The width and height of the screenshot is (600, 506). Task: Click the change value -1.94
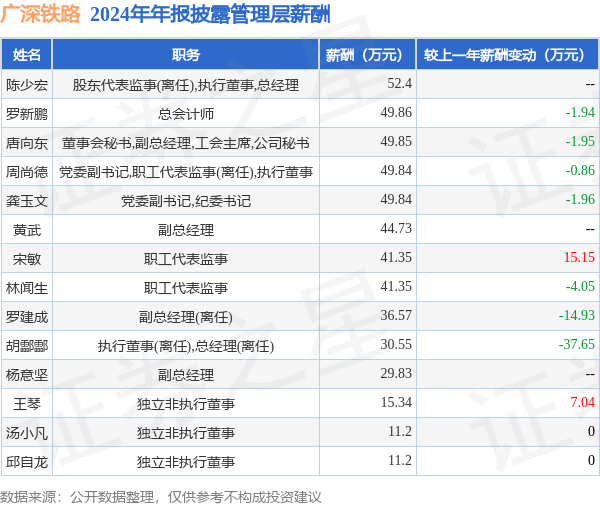pyautogui.click(x=580, y=113)
